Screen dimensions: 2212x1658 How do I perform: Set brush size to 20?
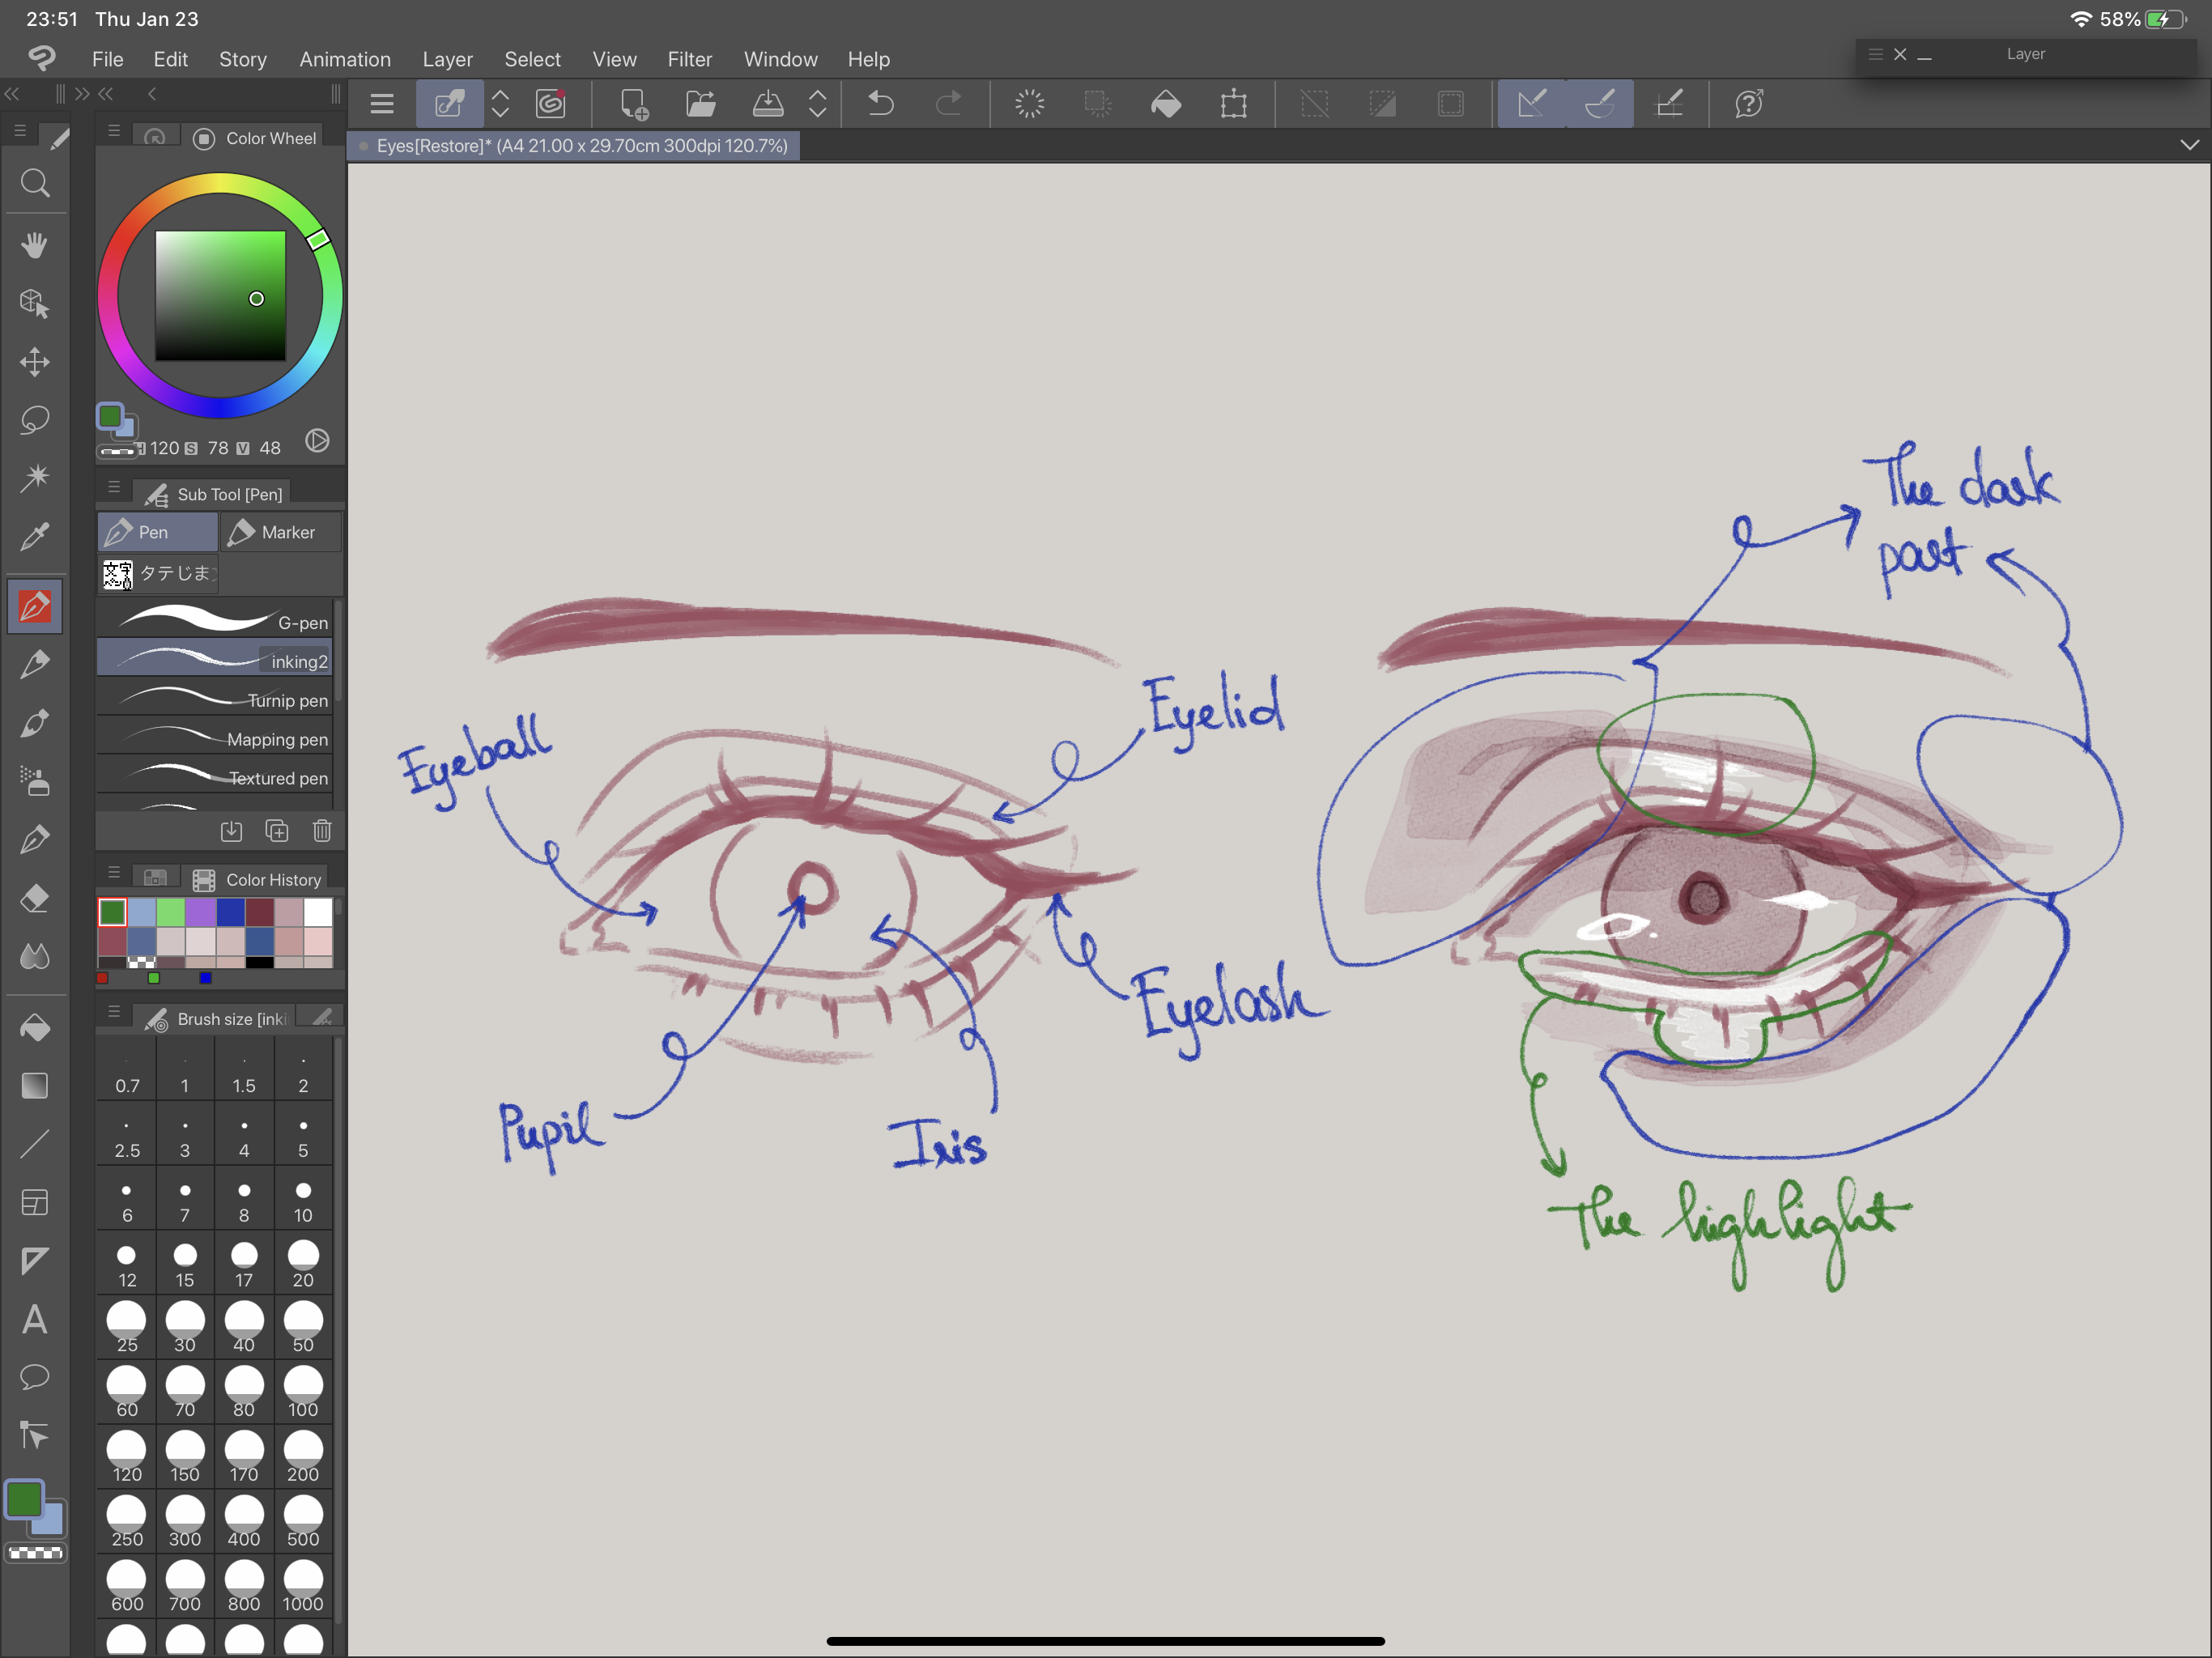pos(303,1264)
